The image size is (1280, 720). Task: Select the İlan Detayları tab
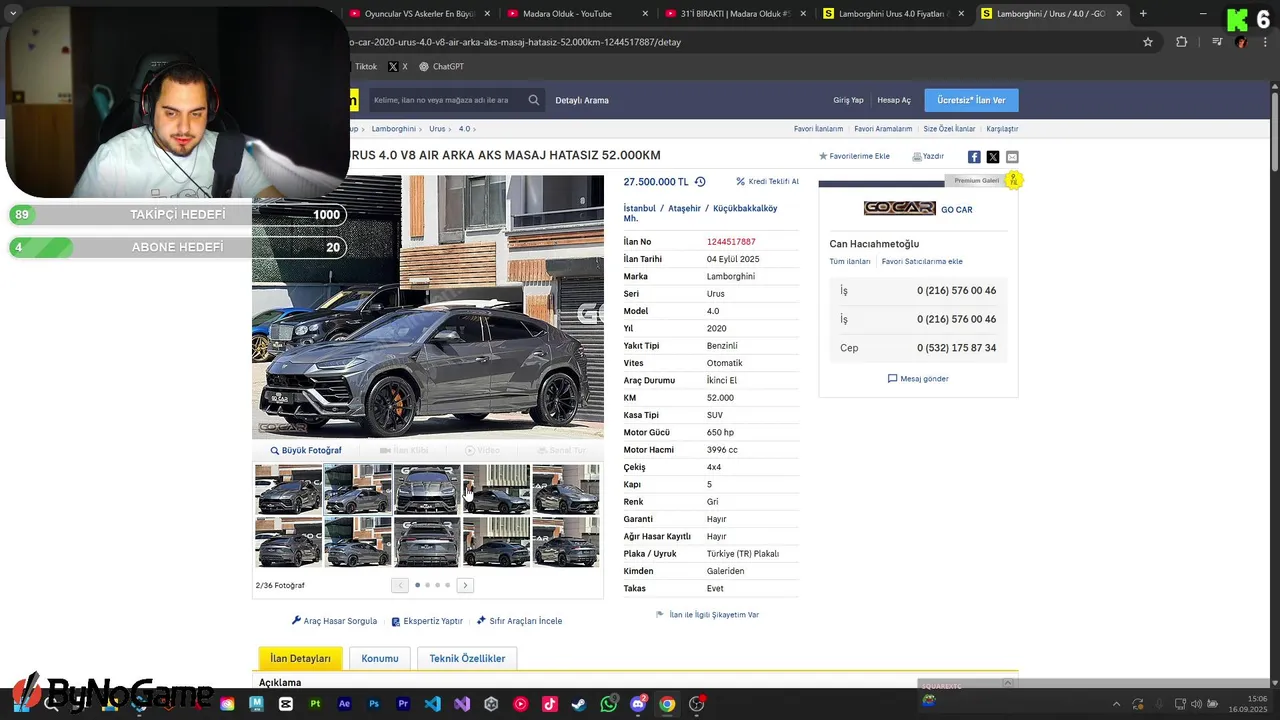(x=300, y=658)
